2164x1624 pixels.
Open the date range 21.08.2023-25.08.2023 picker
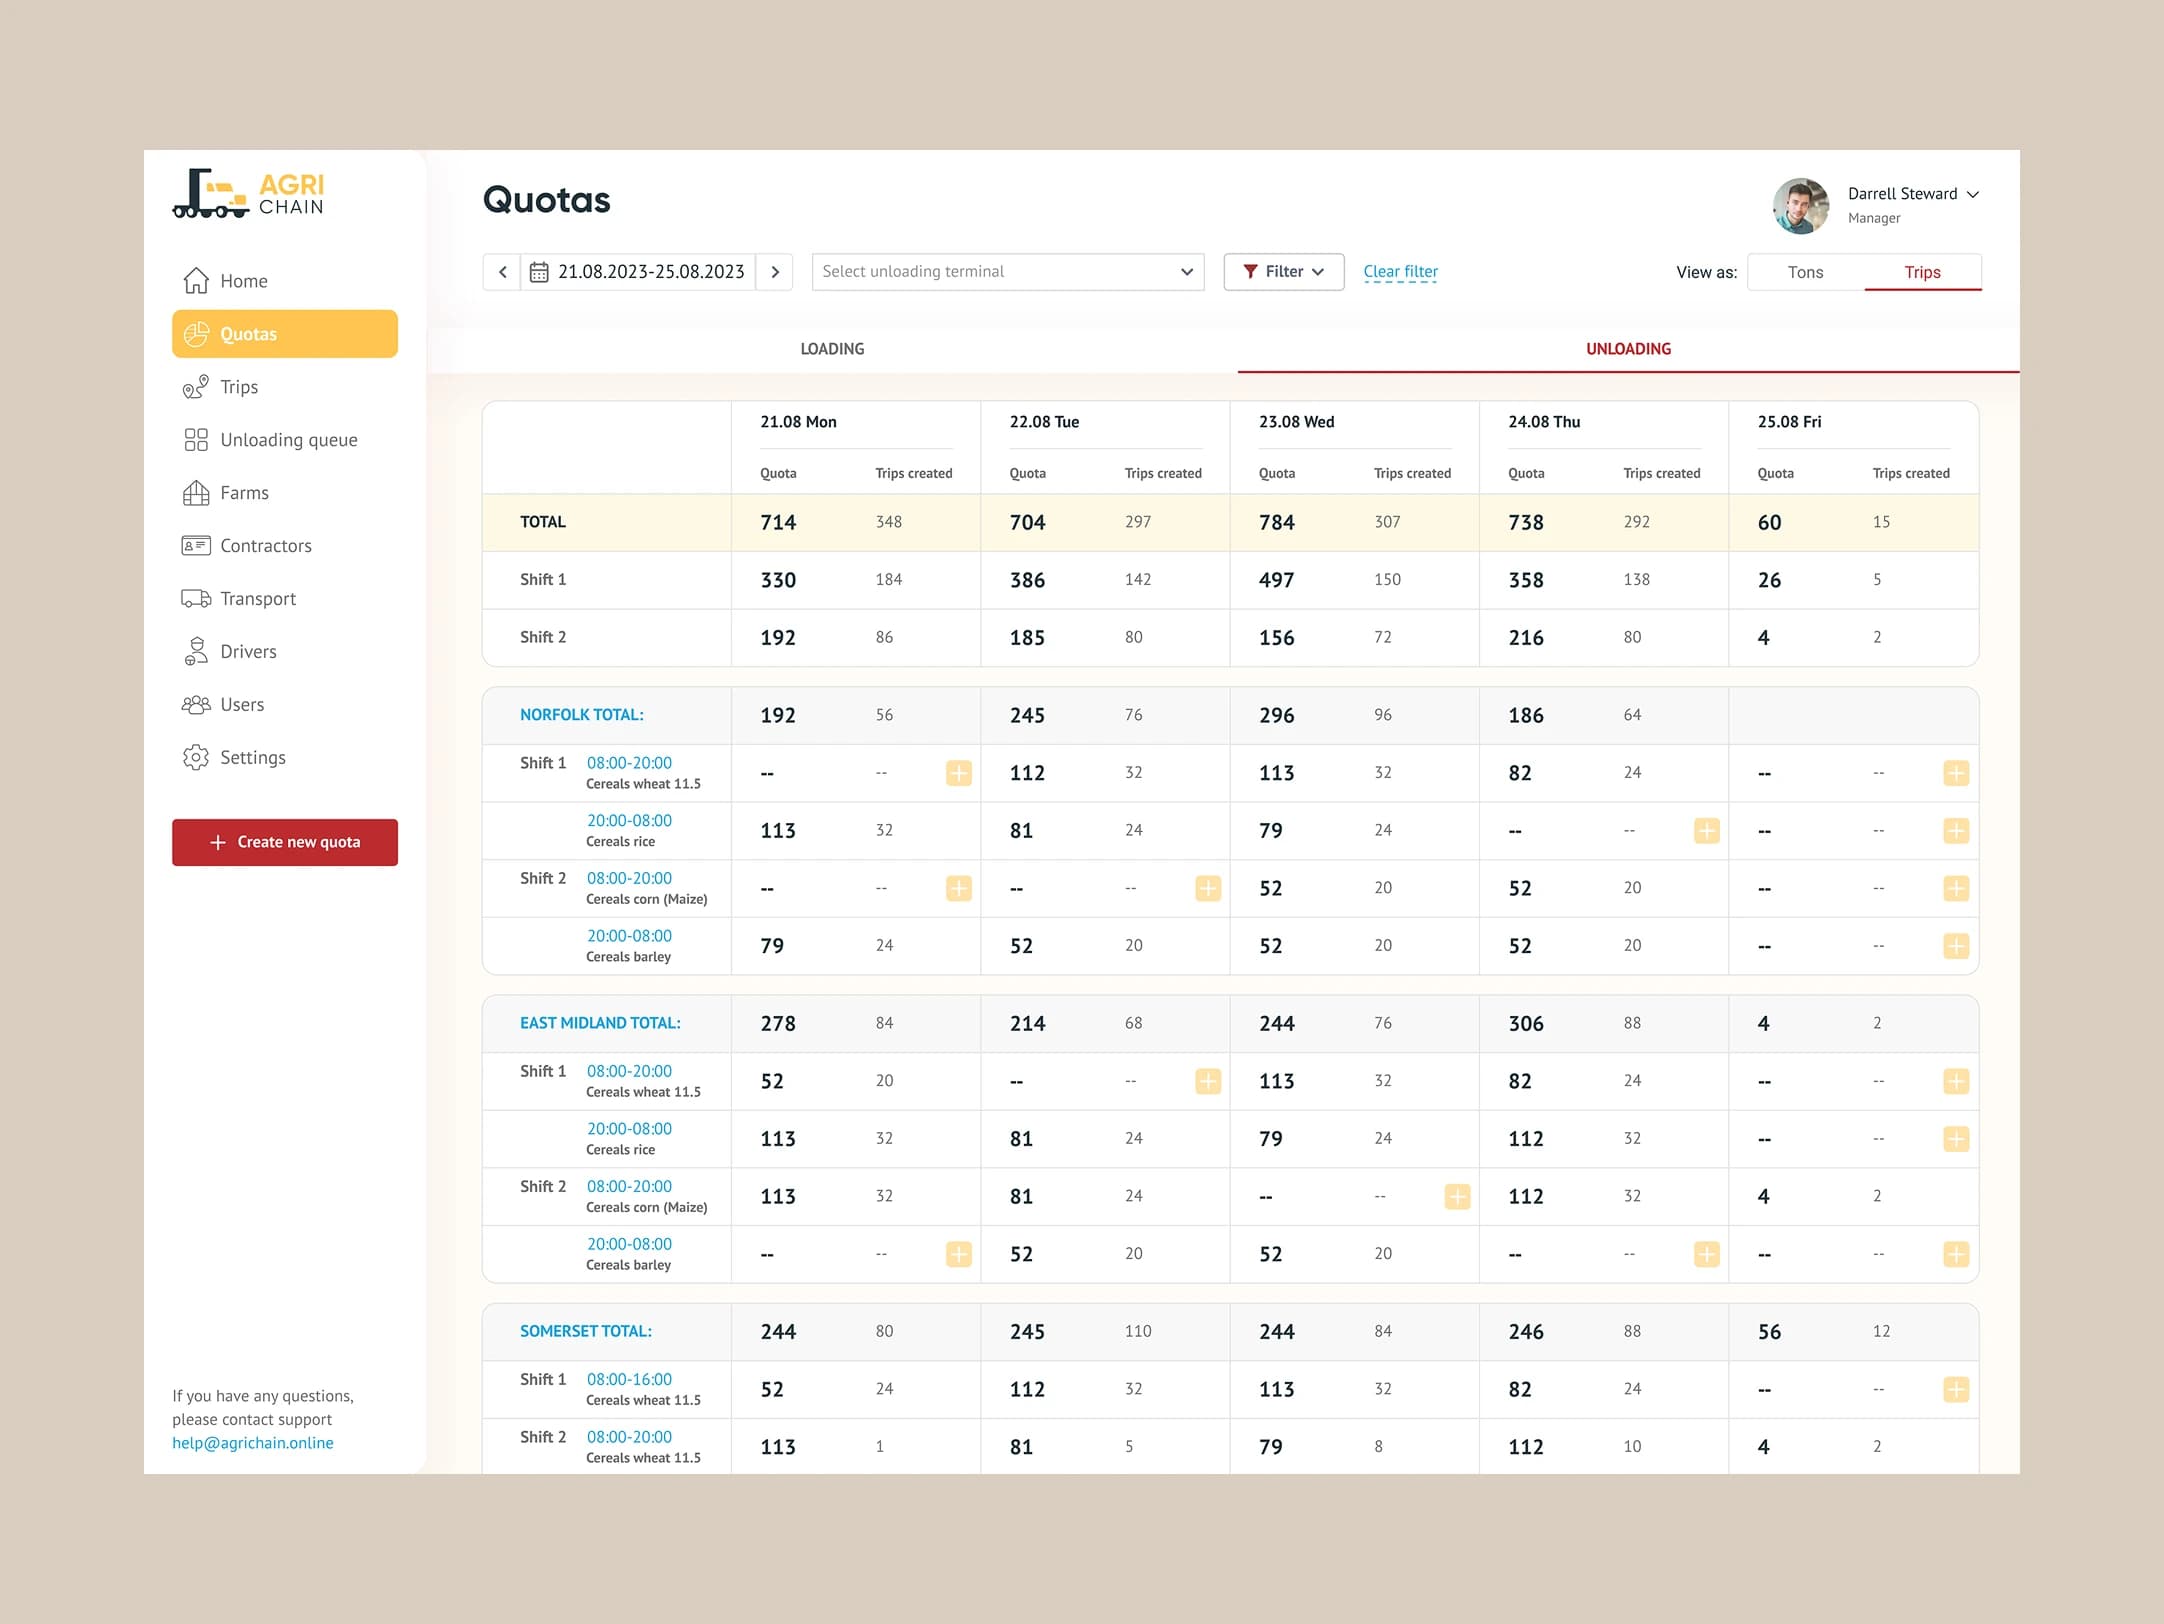(x=638, y=272)
